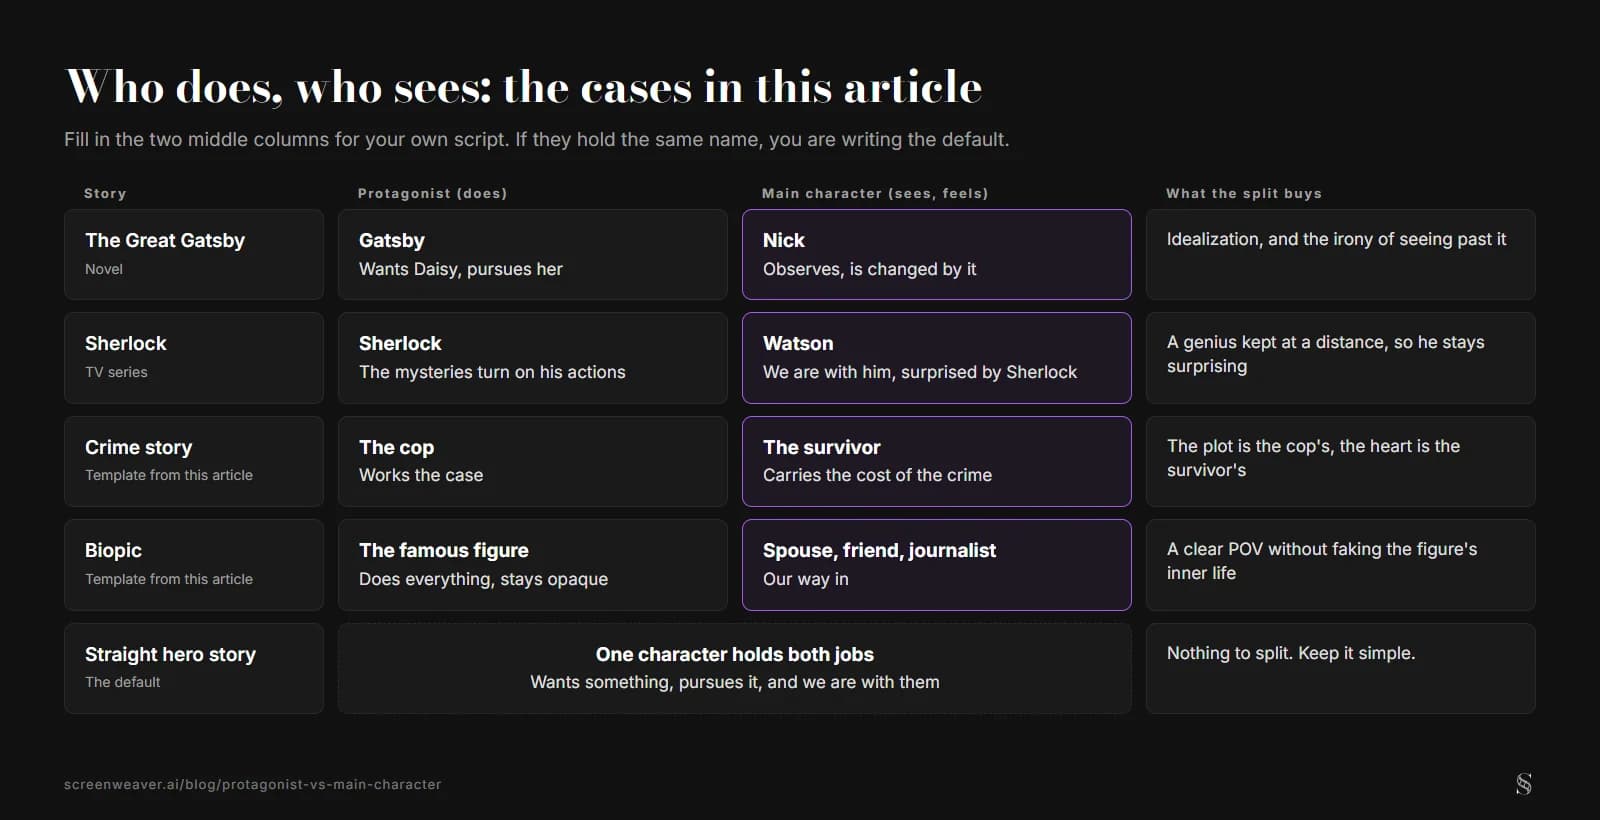Image resolution: width=1600 pixels, height=820 pixels.
Task: Click 'Wants Daisy, pursues her' text
Action: tap(461, 269)
